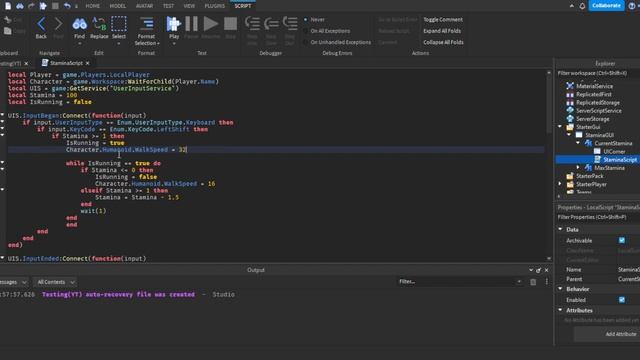Image resolution: width=640 pixels, height=360 pixels.
Task: Click the New file icon in quick bar
Action: point(8,6)
